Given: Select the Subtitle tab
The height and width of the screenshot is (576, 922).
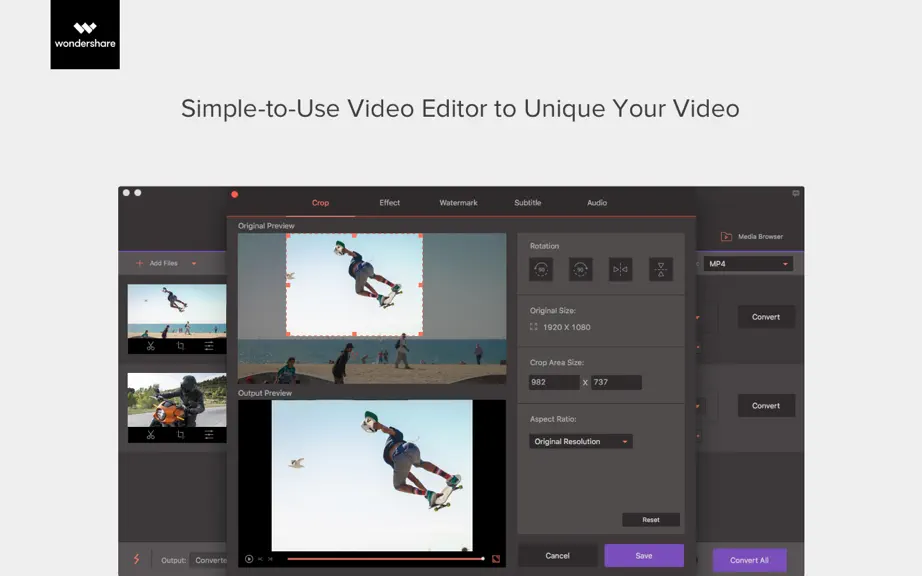Looking at the screenshot, I should tap(527, 203).
